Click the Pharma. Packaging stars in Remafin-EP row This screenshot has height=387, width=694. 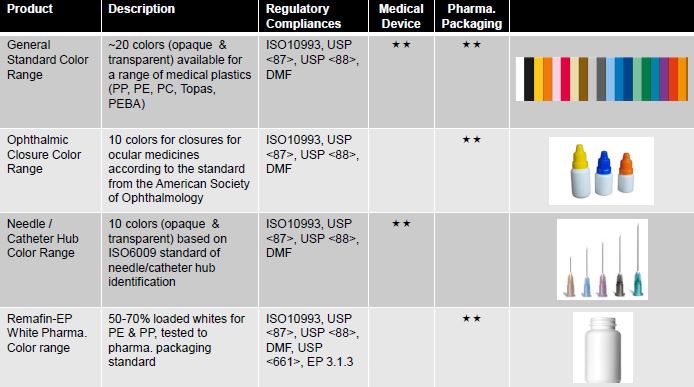(471, 318)
